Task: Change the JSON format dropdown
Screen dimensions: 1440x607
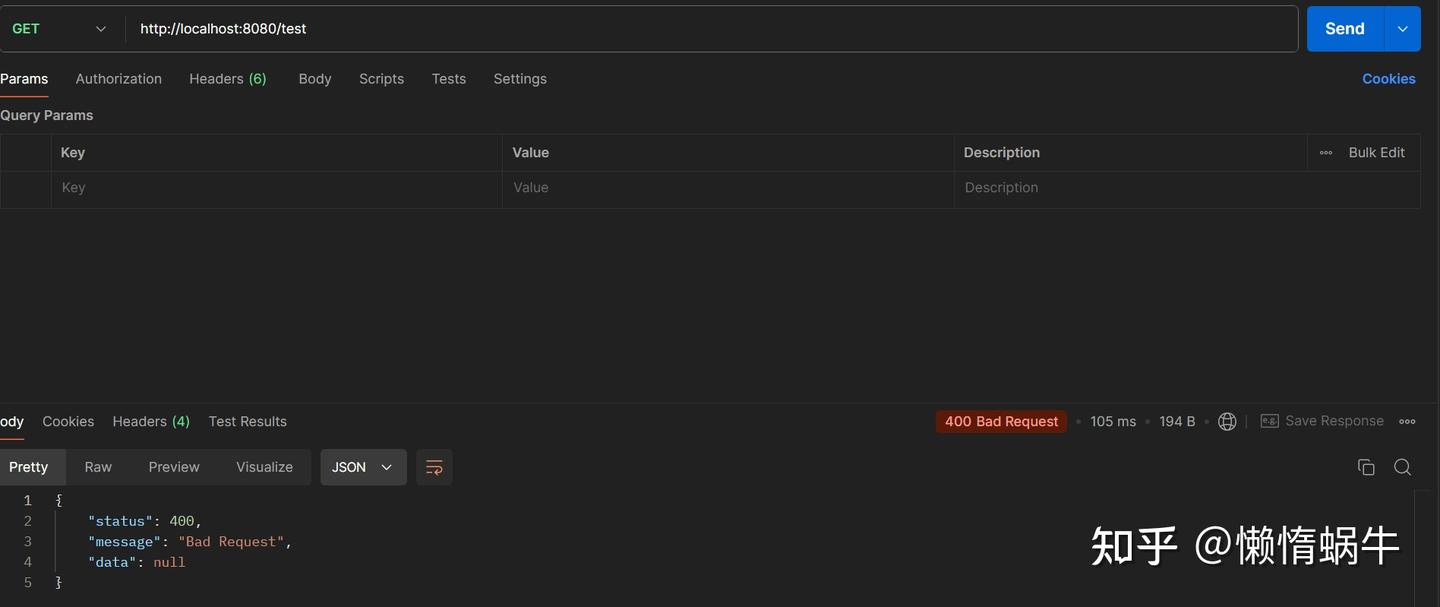Action: click(362, 467)
